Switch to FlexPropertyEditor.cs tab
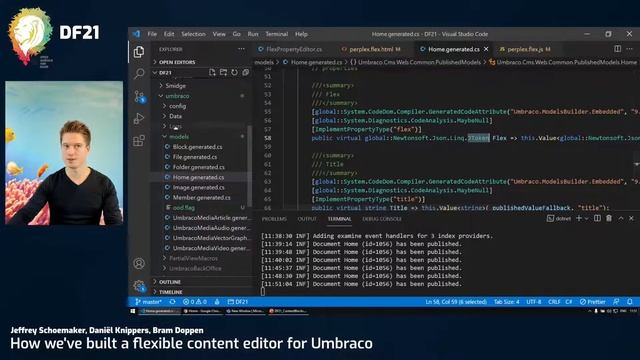This screenshot has height=360, width=640. click(x=294, y=49)
